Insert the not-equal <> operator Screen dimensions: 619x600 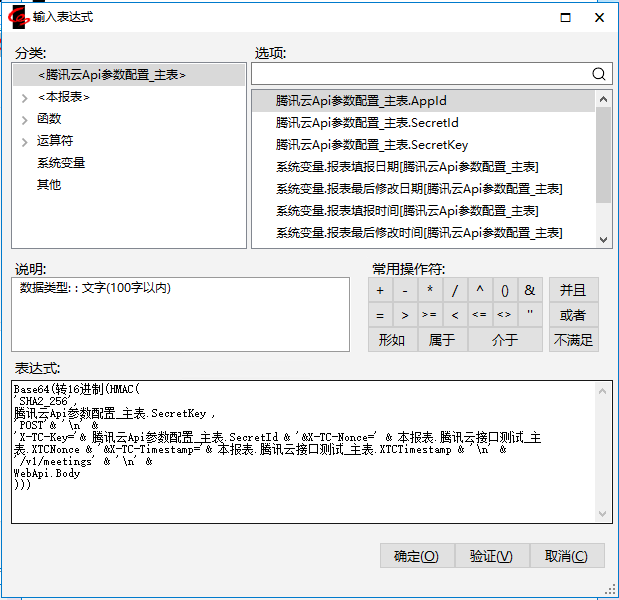tap(504, 315)
